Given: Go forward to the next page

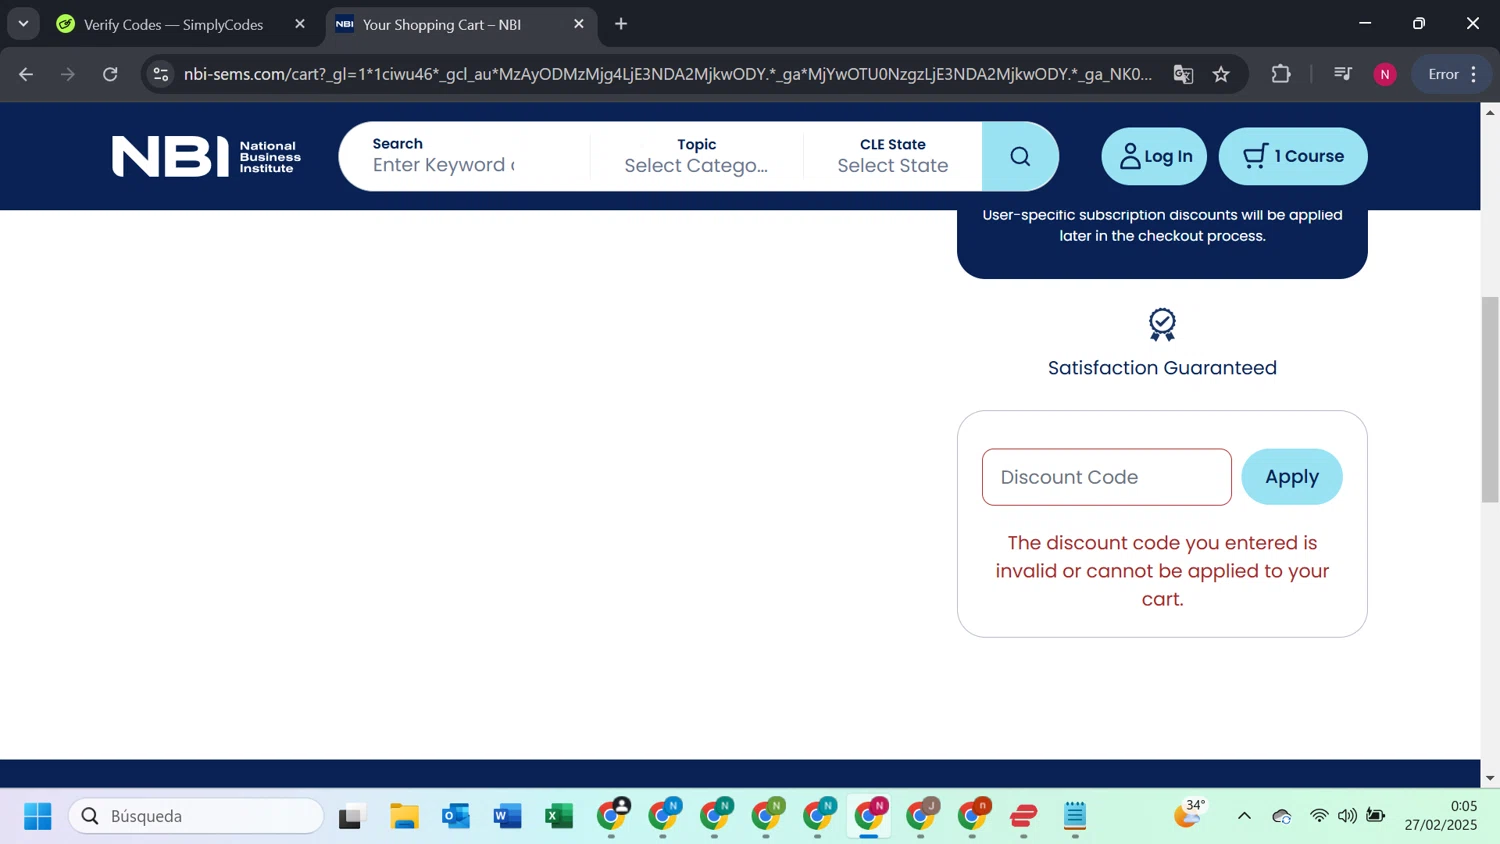Looking at the screenshot, I should point(68,74).
